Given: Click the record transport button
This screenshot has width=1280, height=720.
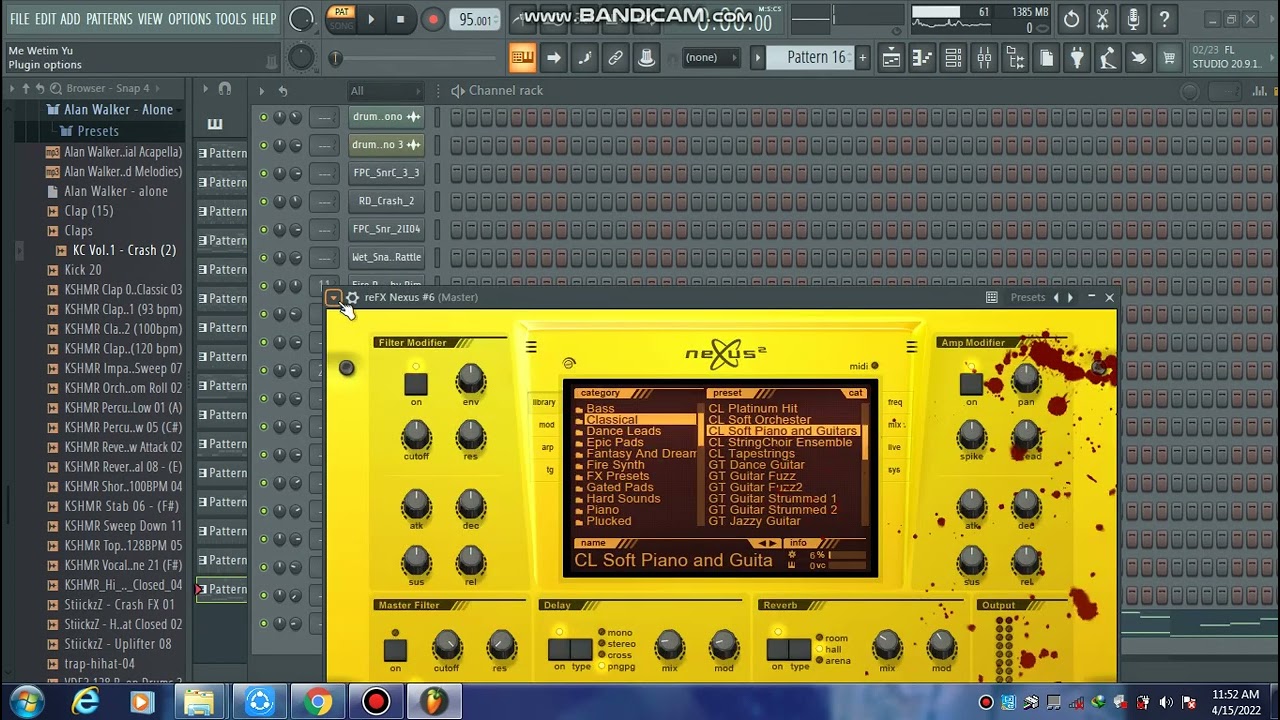Looking at the screenshot, I should pyautogui.click(x=432, y=19).
